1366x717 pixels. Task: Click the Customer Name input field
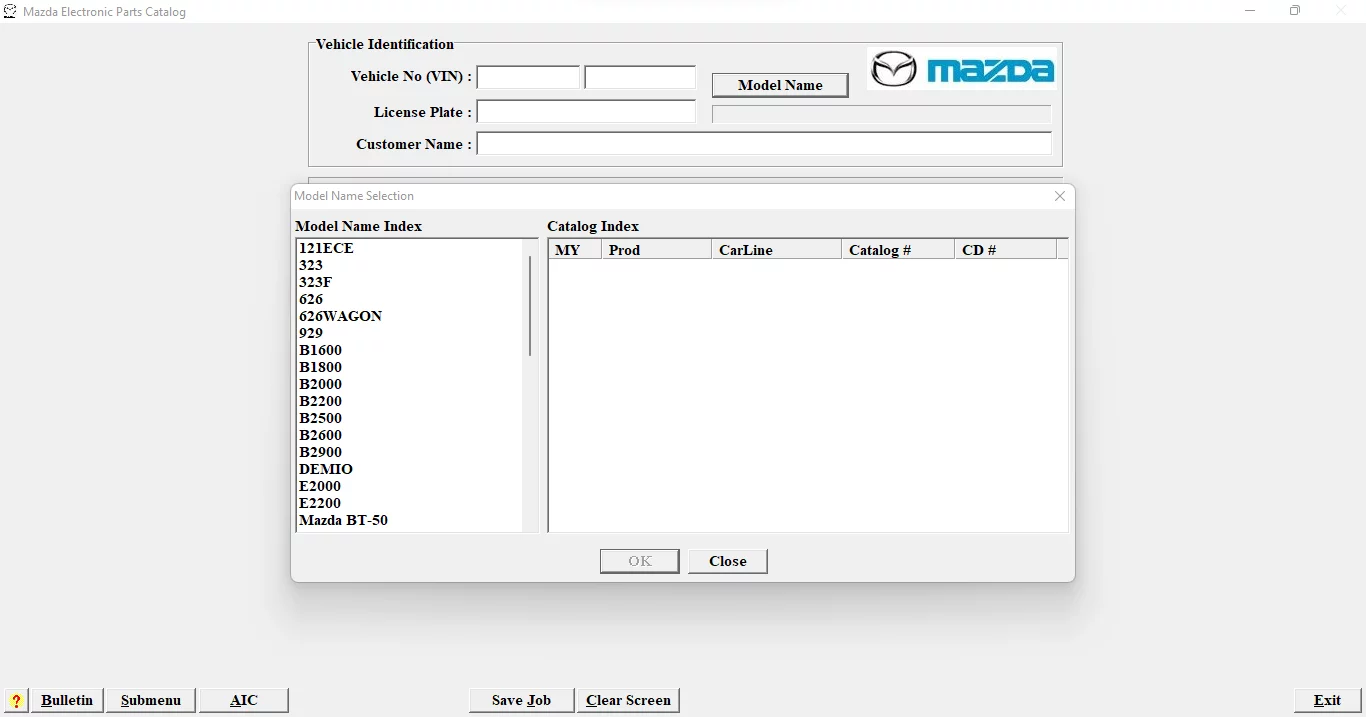click(764, 144)
